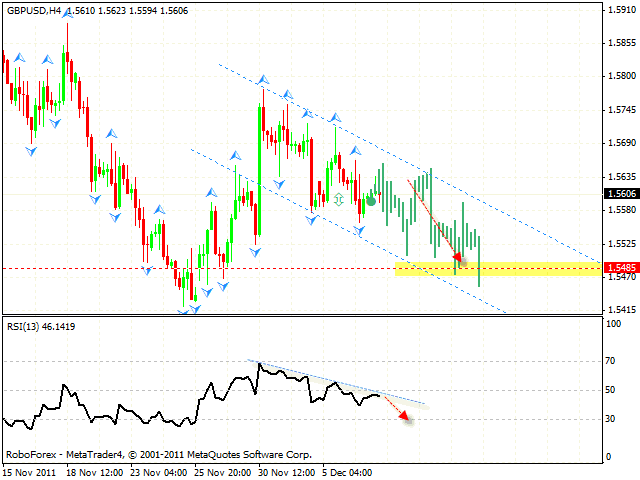Click the green circle marker on the chart
The width and height of the screenshot is (640, 480).
(371, 201)
